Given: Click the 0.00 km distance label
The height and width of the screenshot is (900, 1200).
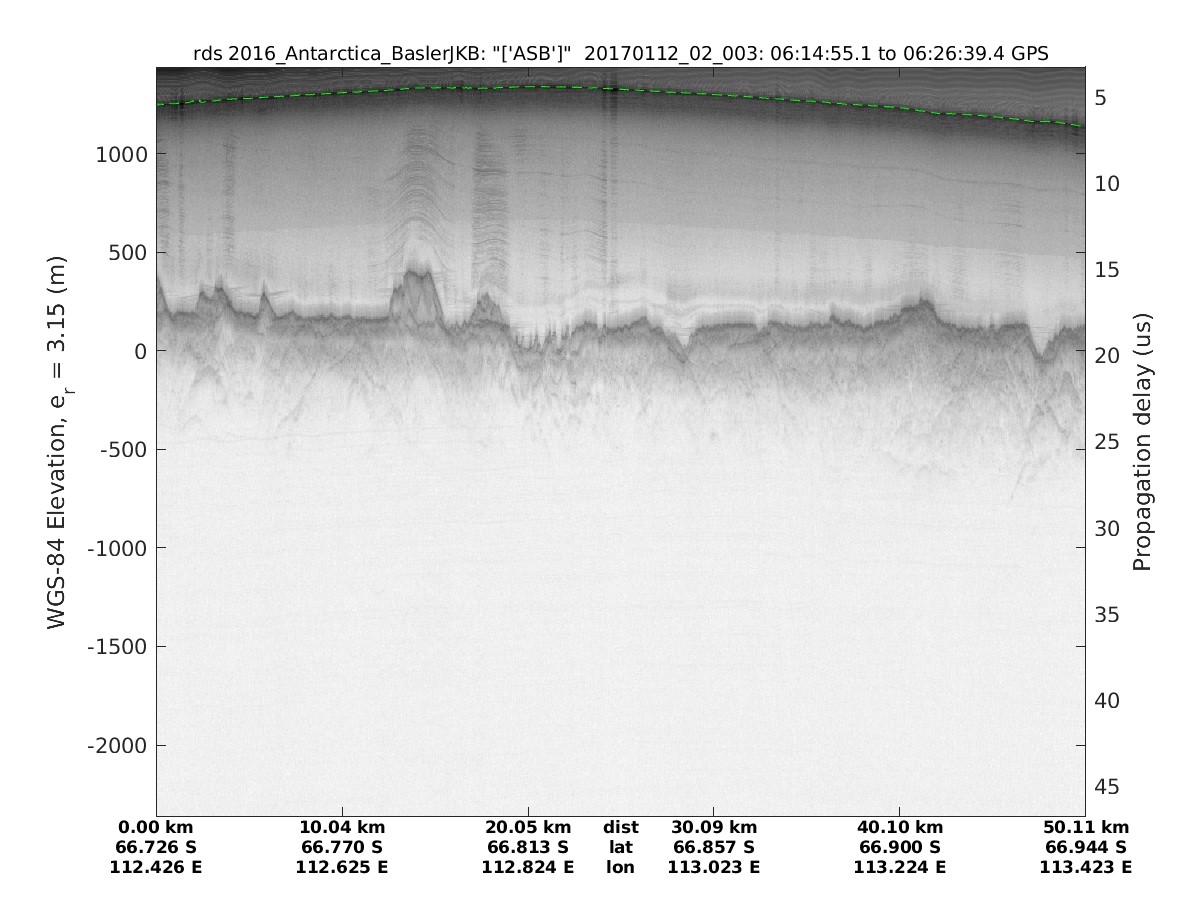Looking at the screenshot, I should click(156, 828).
